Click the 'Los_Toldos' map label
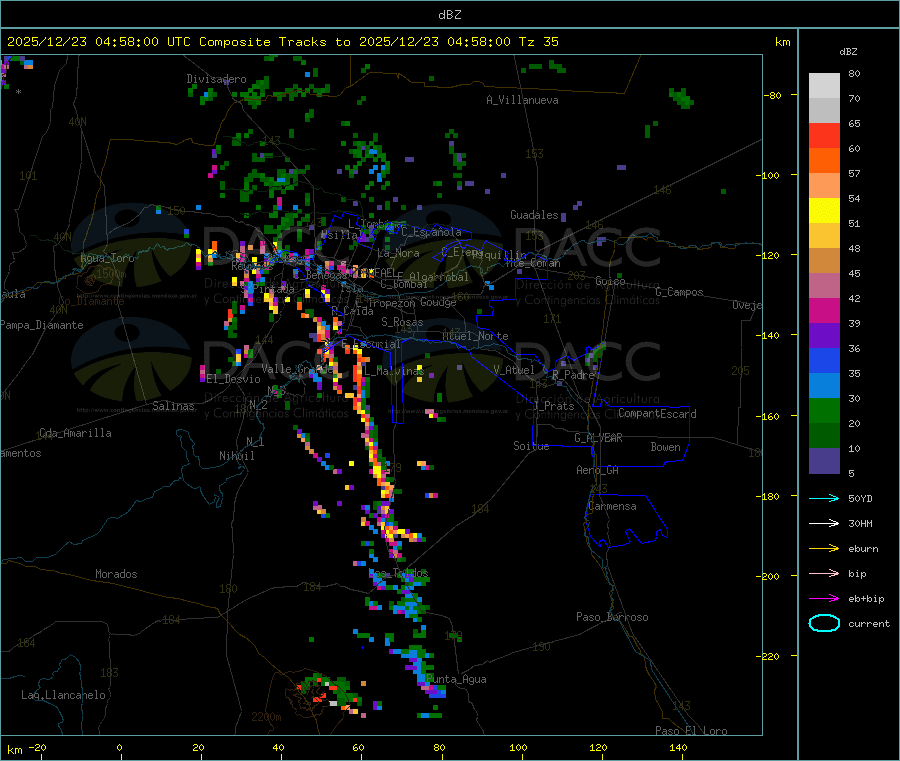This screenshot has height=761, width=900. pyautogui.click(x=398, y=573)
